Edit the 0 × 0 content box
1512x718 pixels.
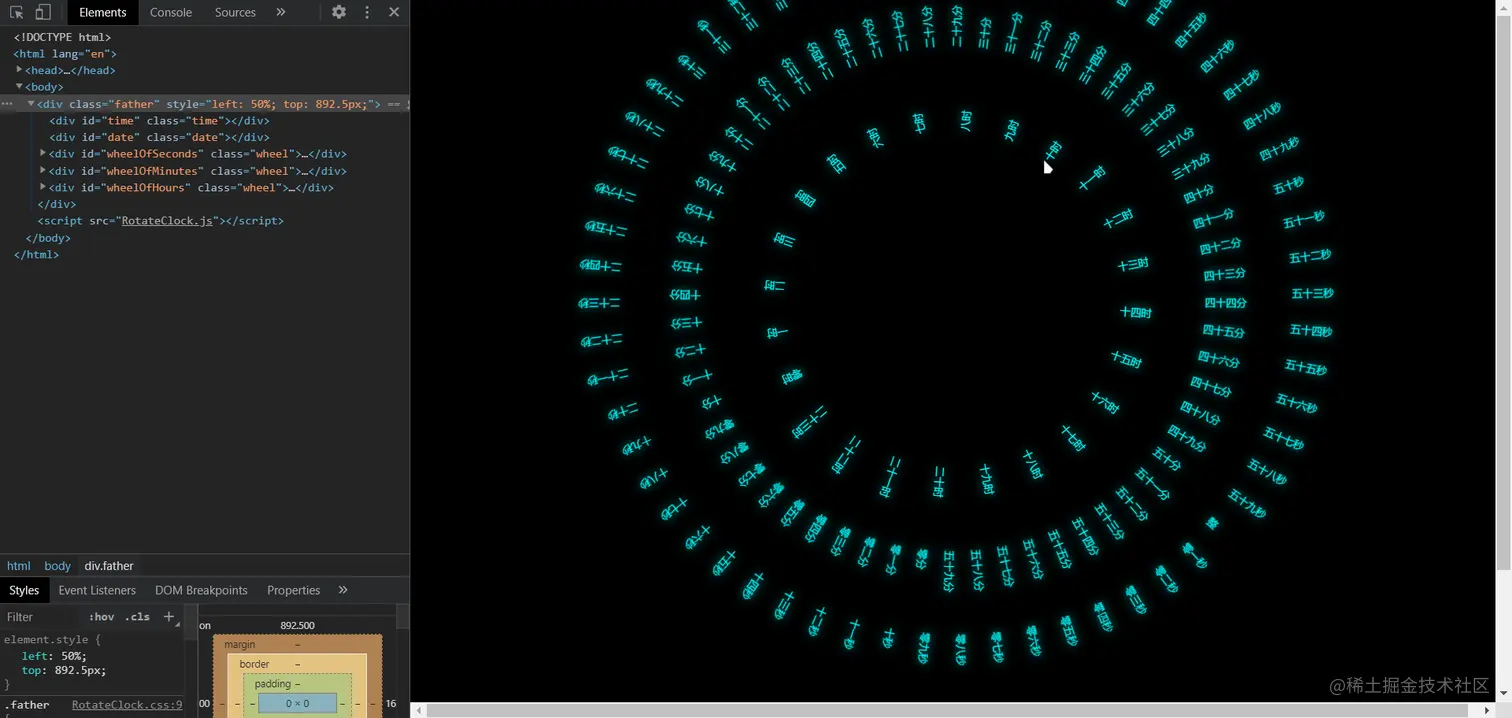coord(297,704)
